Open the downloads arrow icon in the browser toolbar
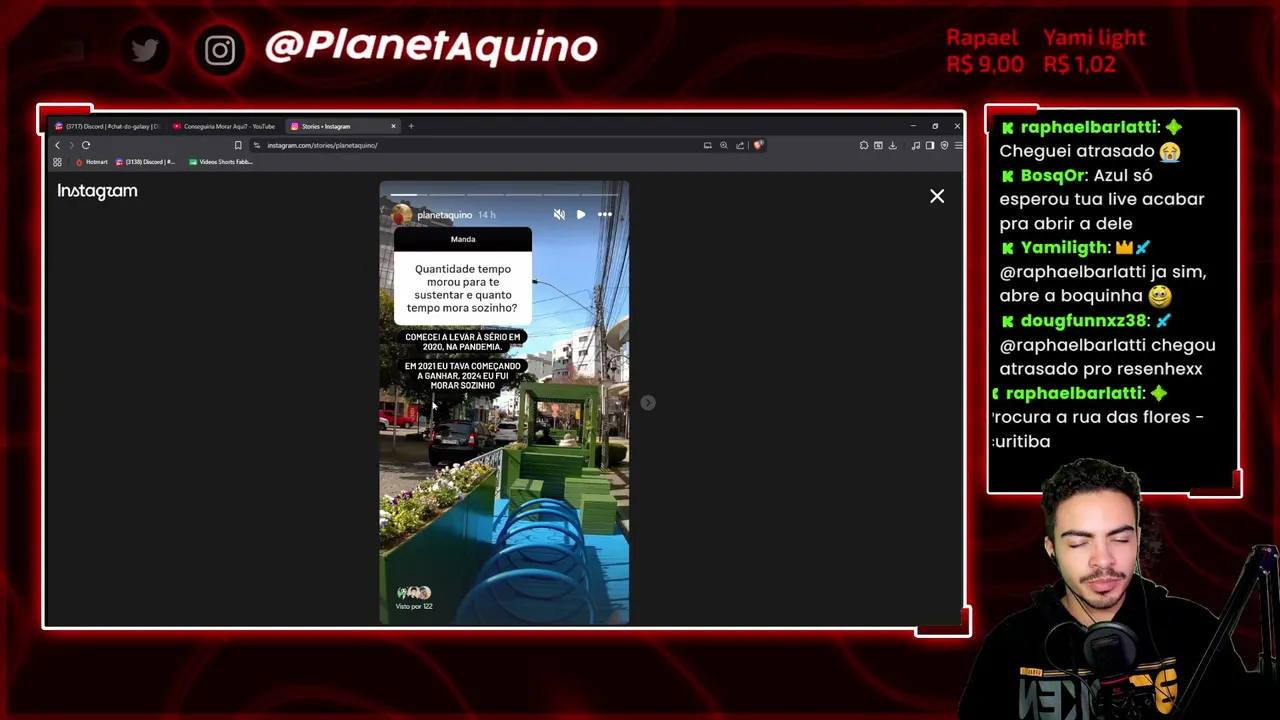Viewport: 1280px width, 720px height. click(x=892, y=145)
